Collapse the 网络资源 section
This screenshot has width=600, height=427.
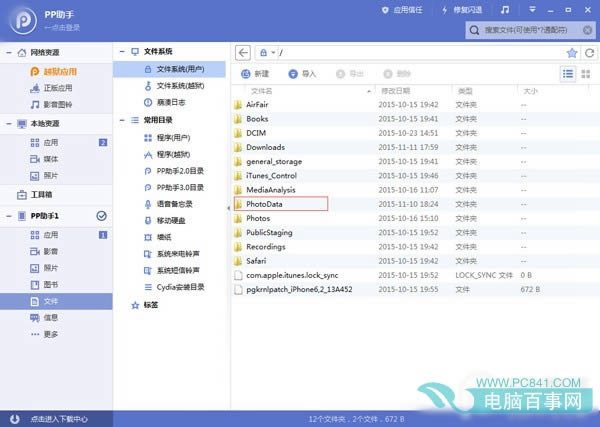coord(8,52)
